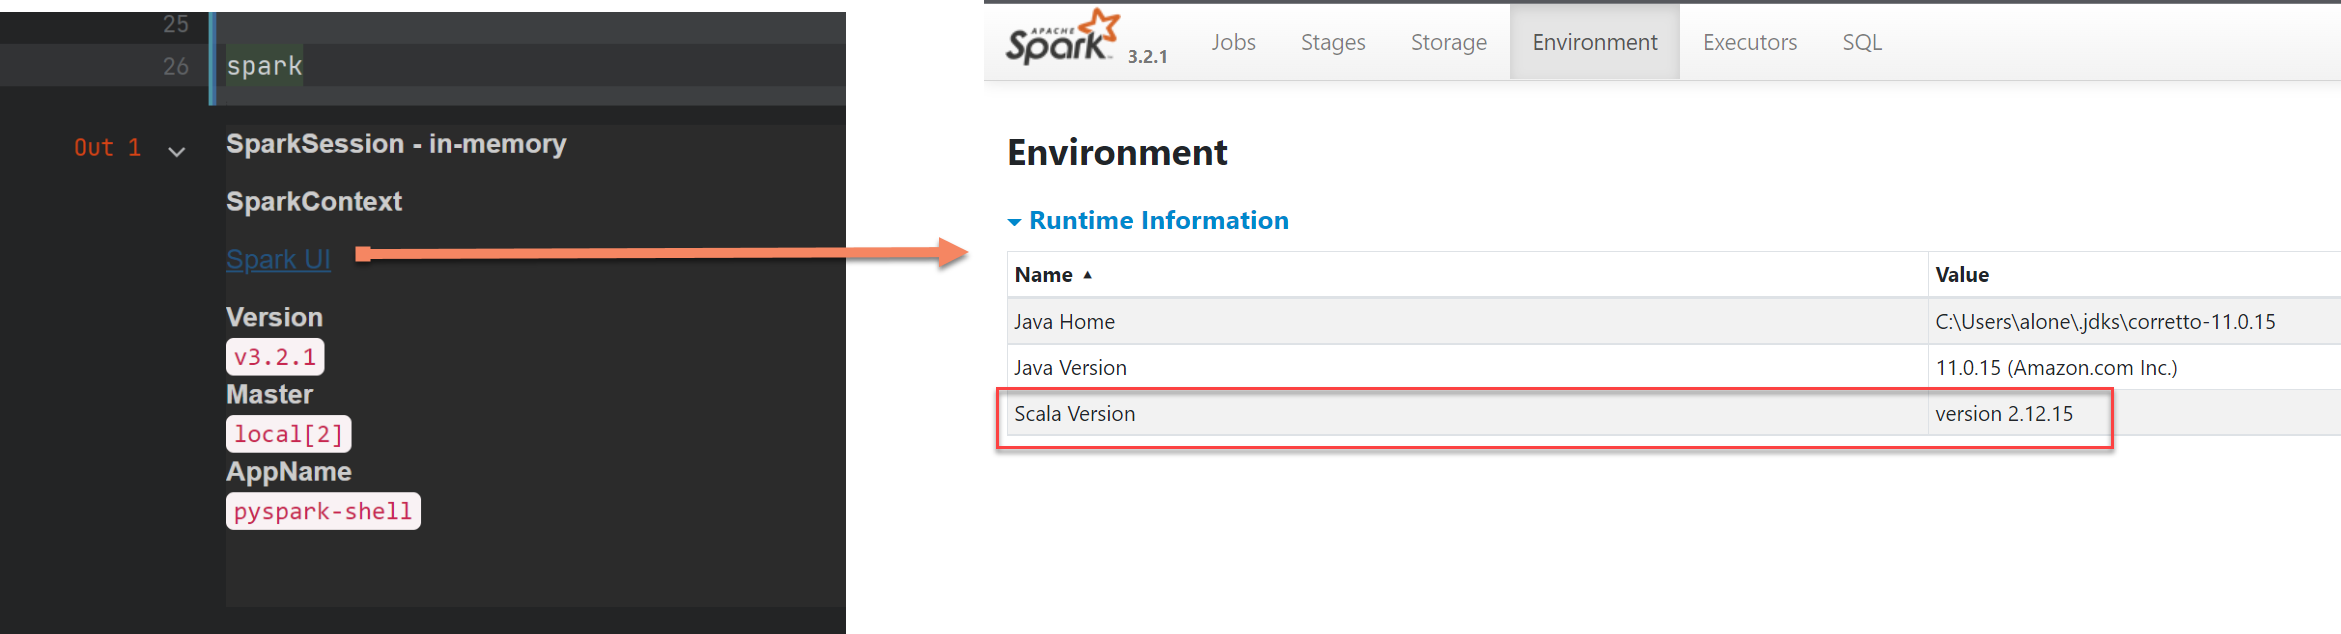Open the Spark UI link in notebook output

tap(278, 260)
